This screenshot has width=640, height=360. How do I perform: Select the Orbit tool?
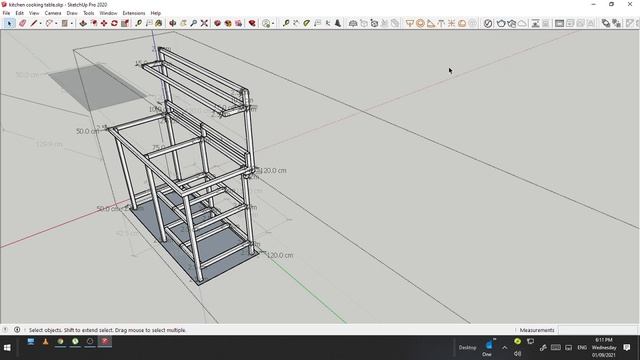tap(173, 23)
